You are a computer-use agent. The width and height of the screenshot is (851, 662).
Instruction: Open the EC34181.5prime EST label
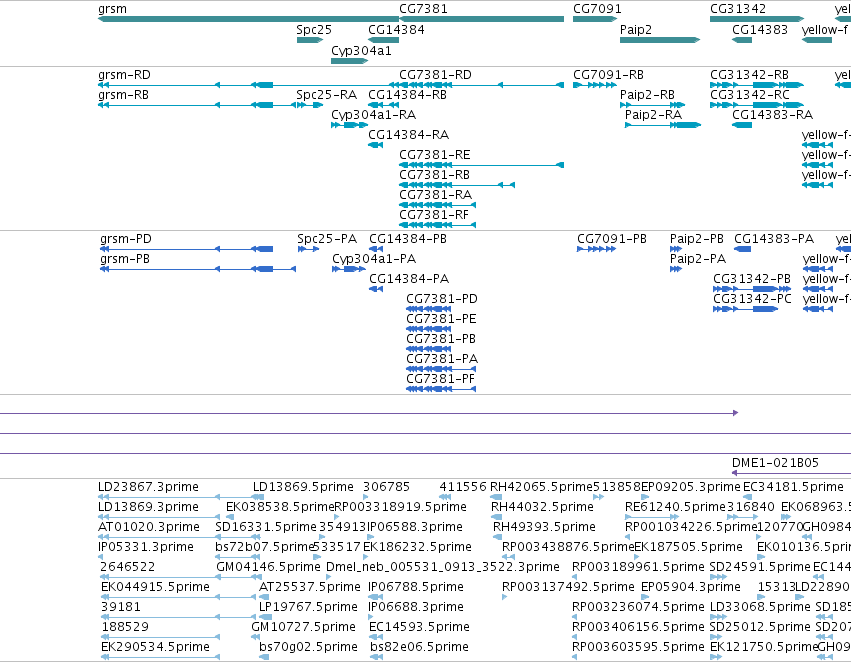coord(793,487)
